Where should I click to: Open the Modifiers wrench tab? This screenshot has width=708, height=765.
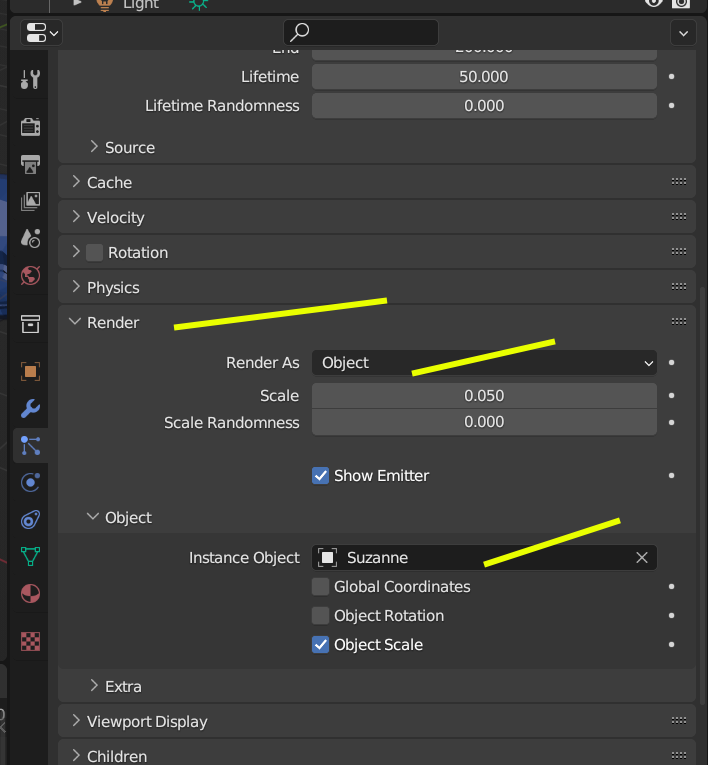[30, 408]
